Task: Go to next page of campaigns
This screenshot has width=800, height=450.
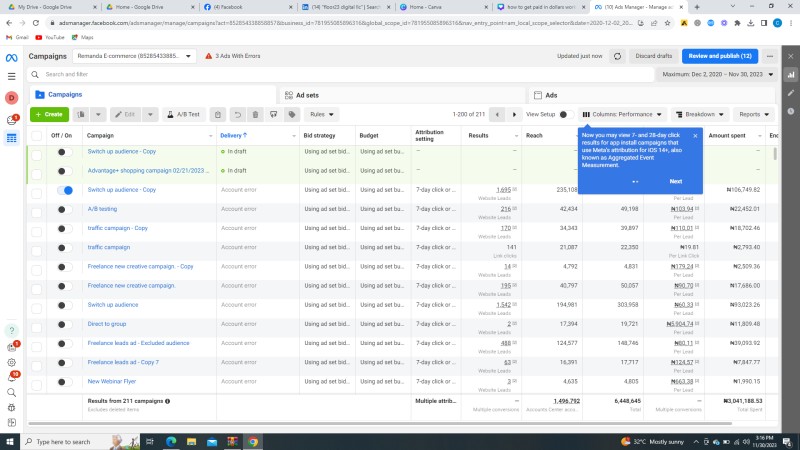Action: click(x=514, y=114)
